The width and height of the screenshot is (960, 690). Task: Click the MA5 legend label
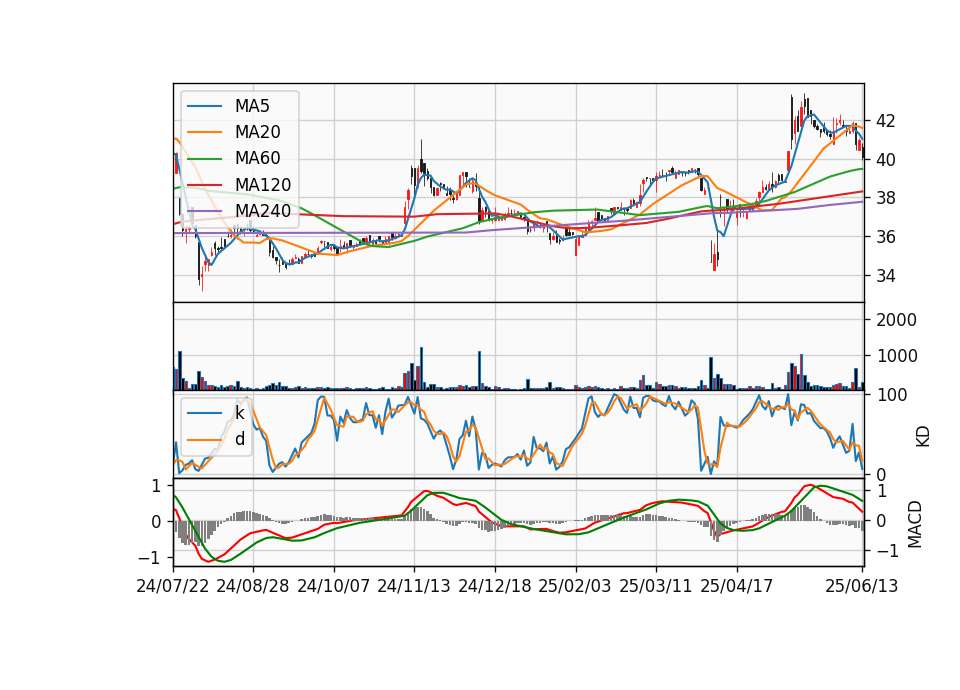(252, 106)
